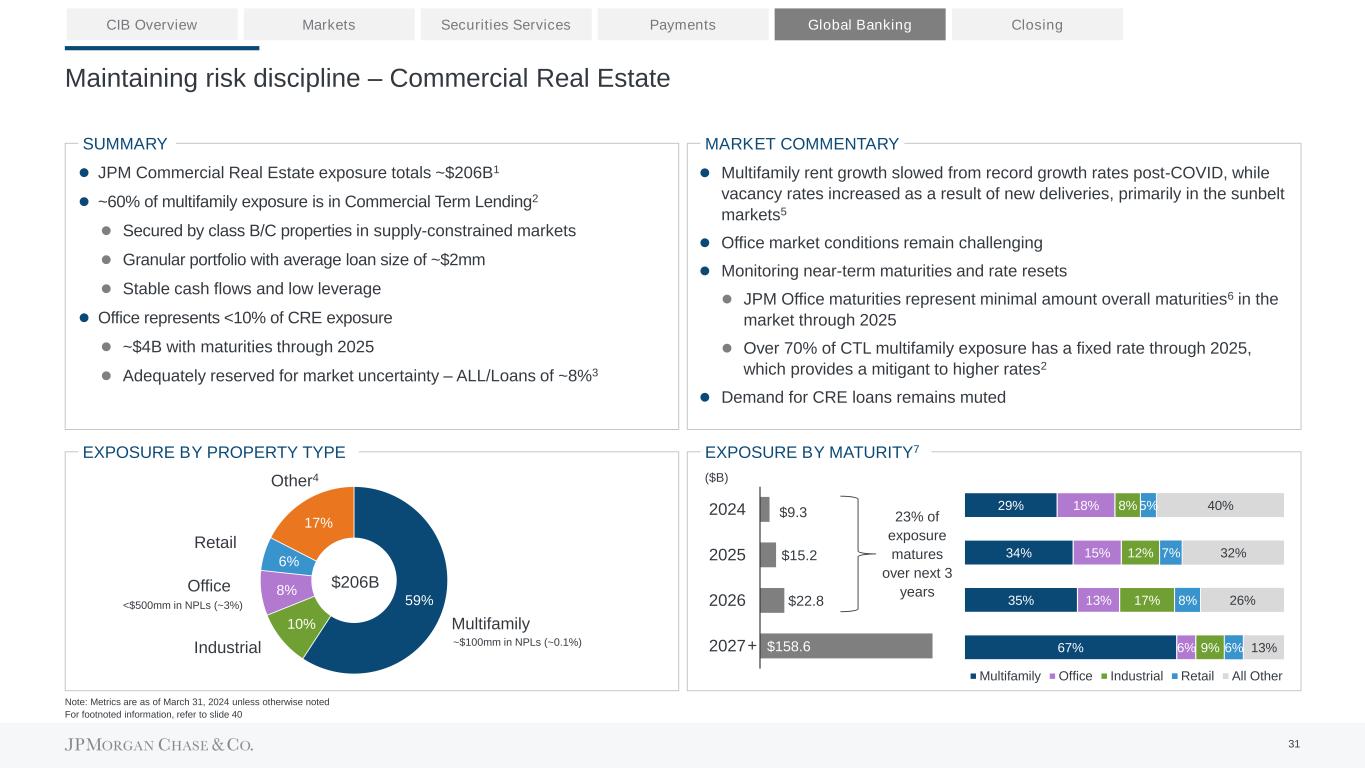1365x768 pixels.
Task: Click the 2025 year label
Action: [x=727, y=555]
